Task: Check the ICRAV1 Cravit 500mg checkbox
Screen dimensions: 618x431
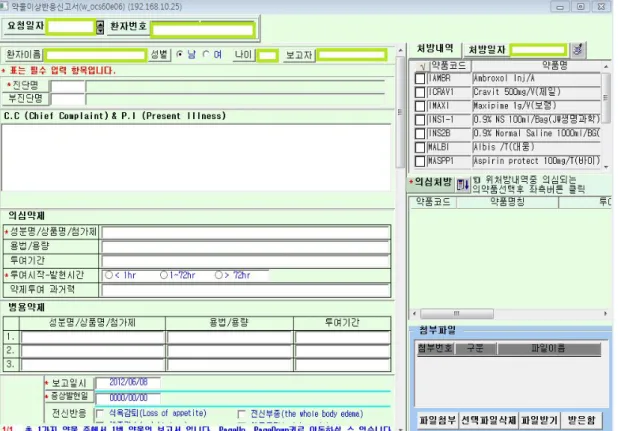Action: pos(420,92)
